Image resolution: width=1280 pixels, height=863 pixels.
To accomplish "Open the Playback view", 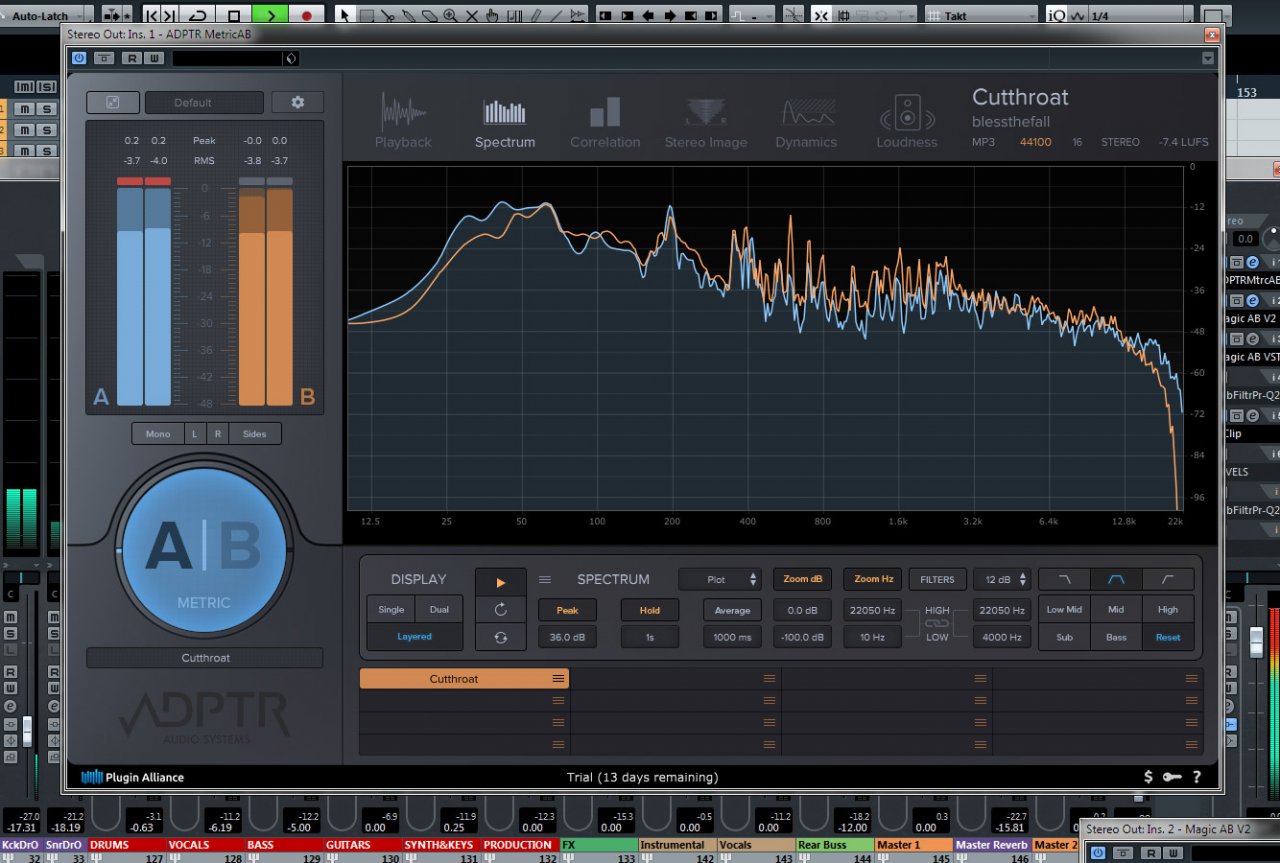I will (x=403, y=122).
